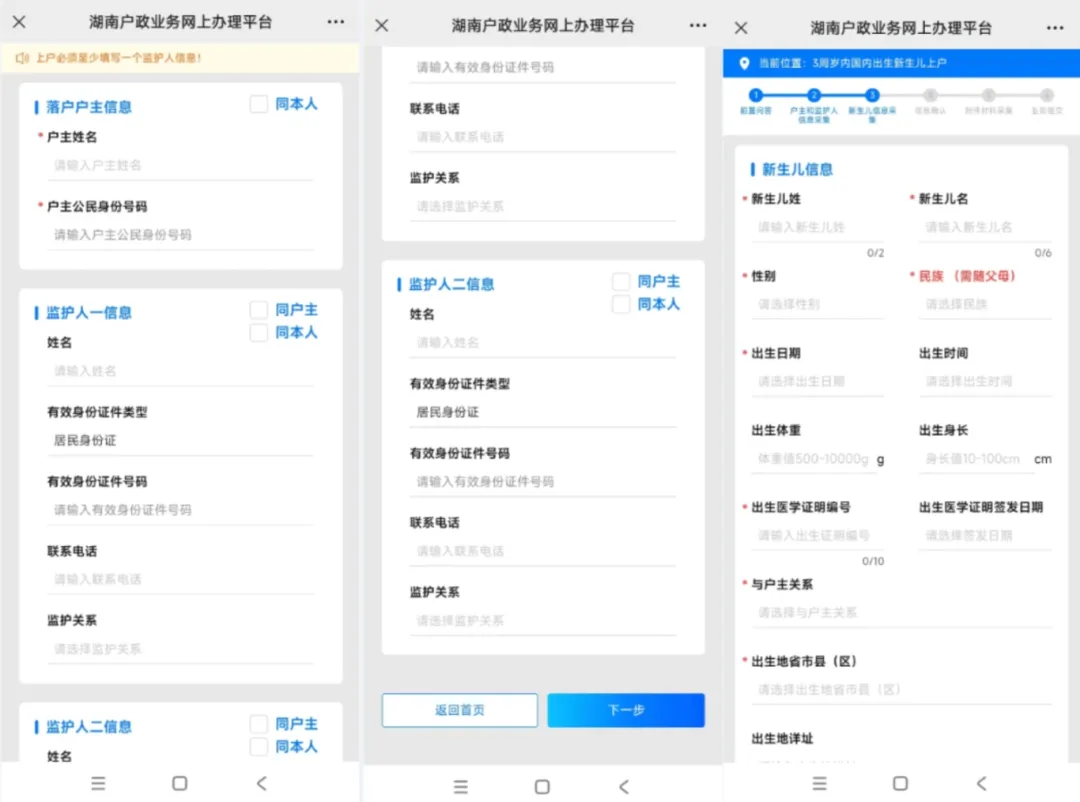Viewport: 1080px width, 802px height.
Task: Click the speaker icon in the yellow notice banner
Action: [21, 58]
